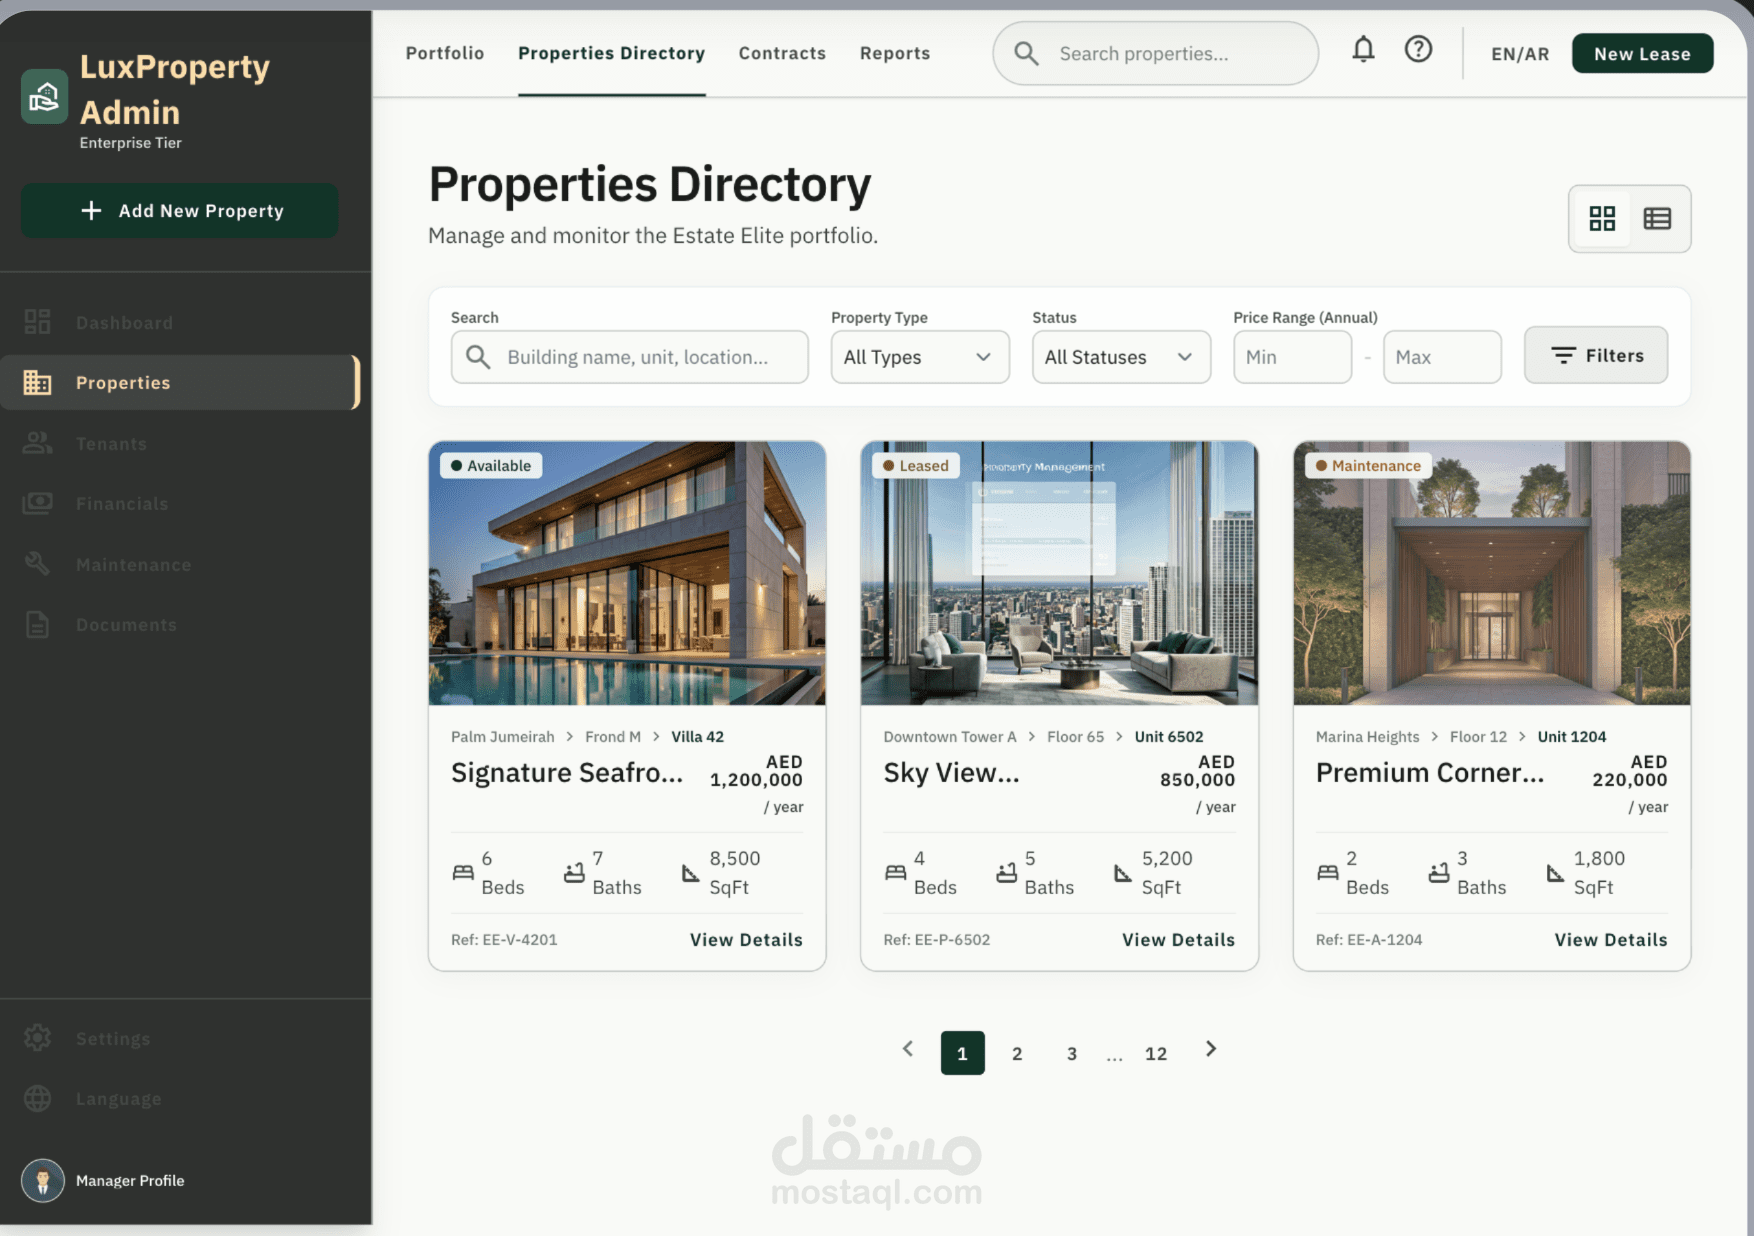The height and width of the screenshot is (1236, 1754).
Task: View Details for Ref EE-P-6502
Action: point(1178,939)
